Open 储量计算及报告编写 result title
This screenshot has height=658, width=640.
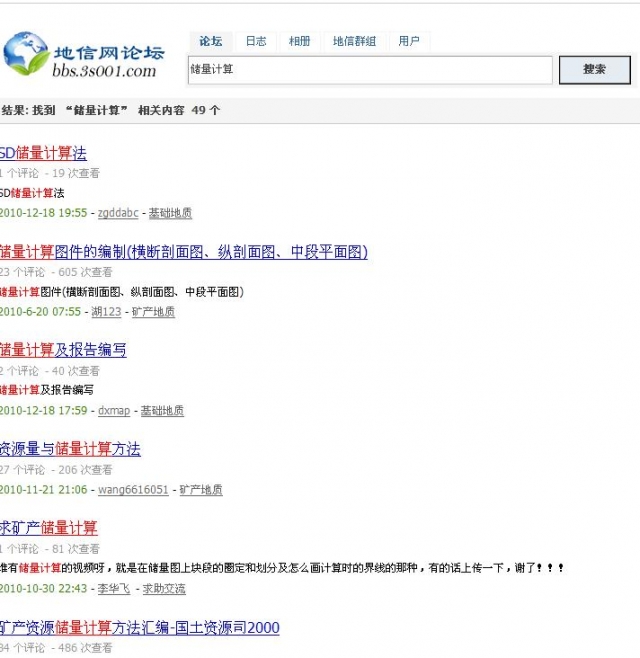[63, 350]
